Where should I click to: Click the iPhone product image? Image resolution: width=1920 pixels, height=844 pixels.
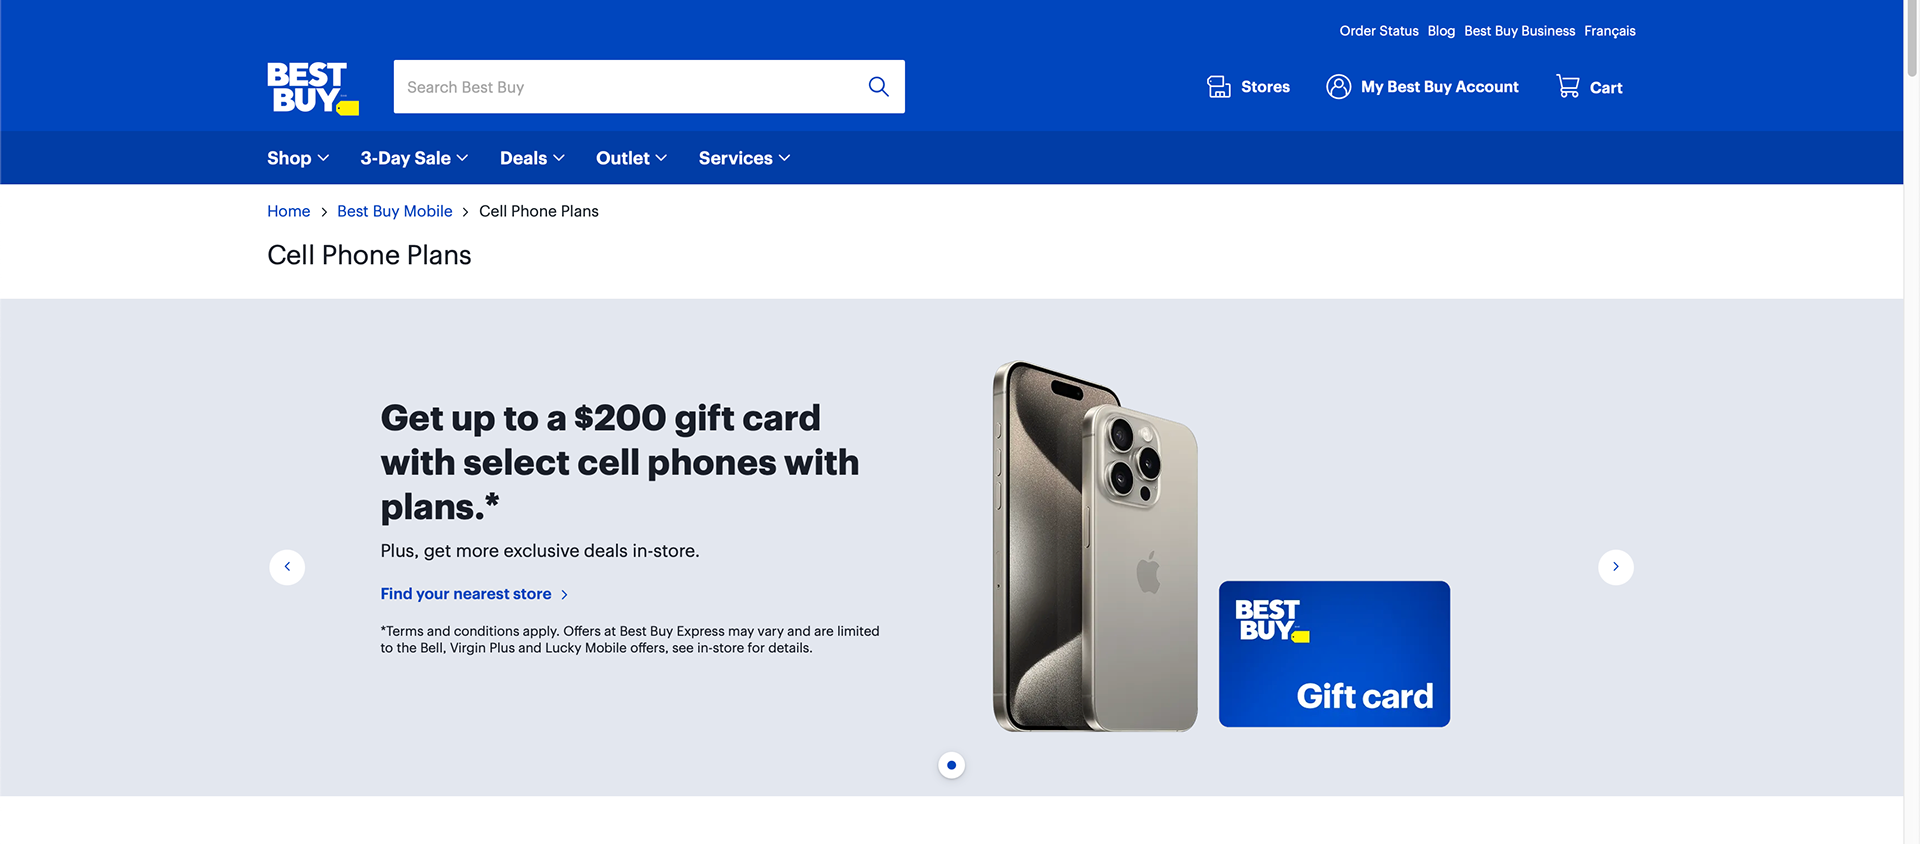[x=1094, y=546]
